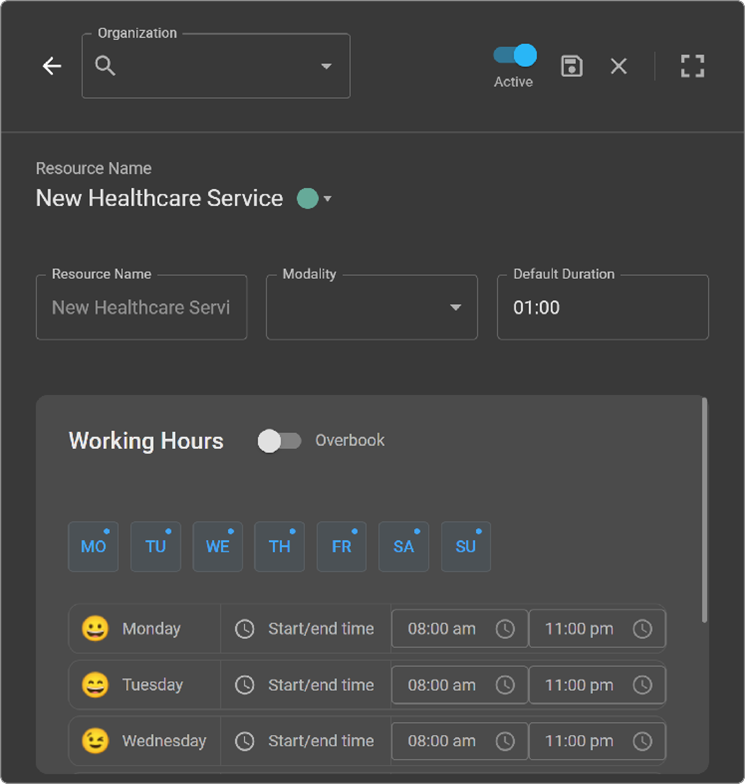Open clock picker for Wednesday start time
The image size is (745, 784).
(x=506, y=741)
